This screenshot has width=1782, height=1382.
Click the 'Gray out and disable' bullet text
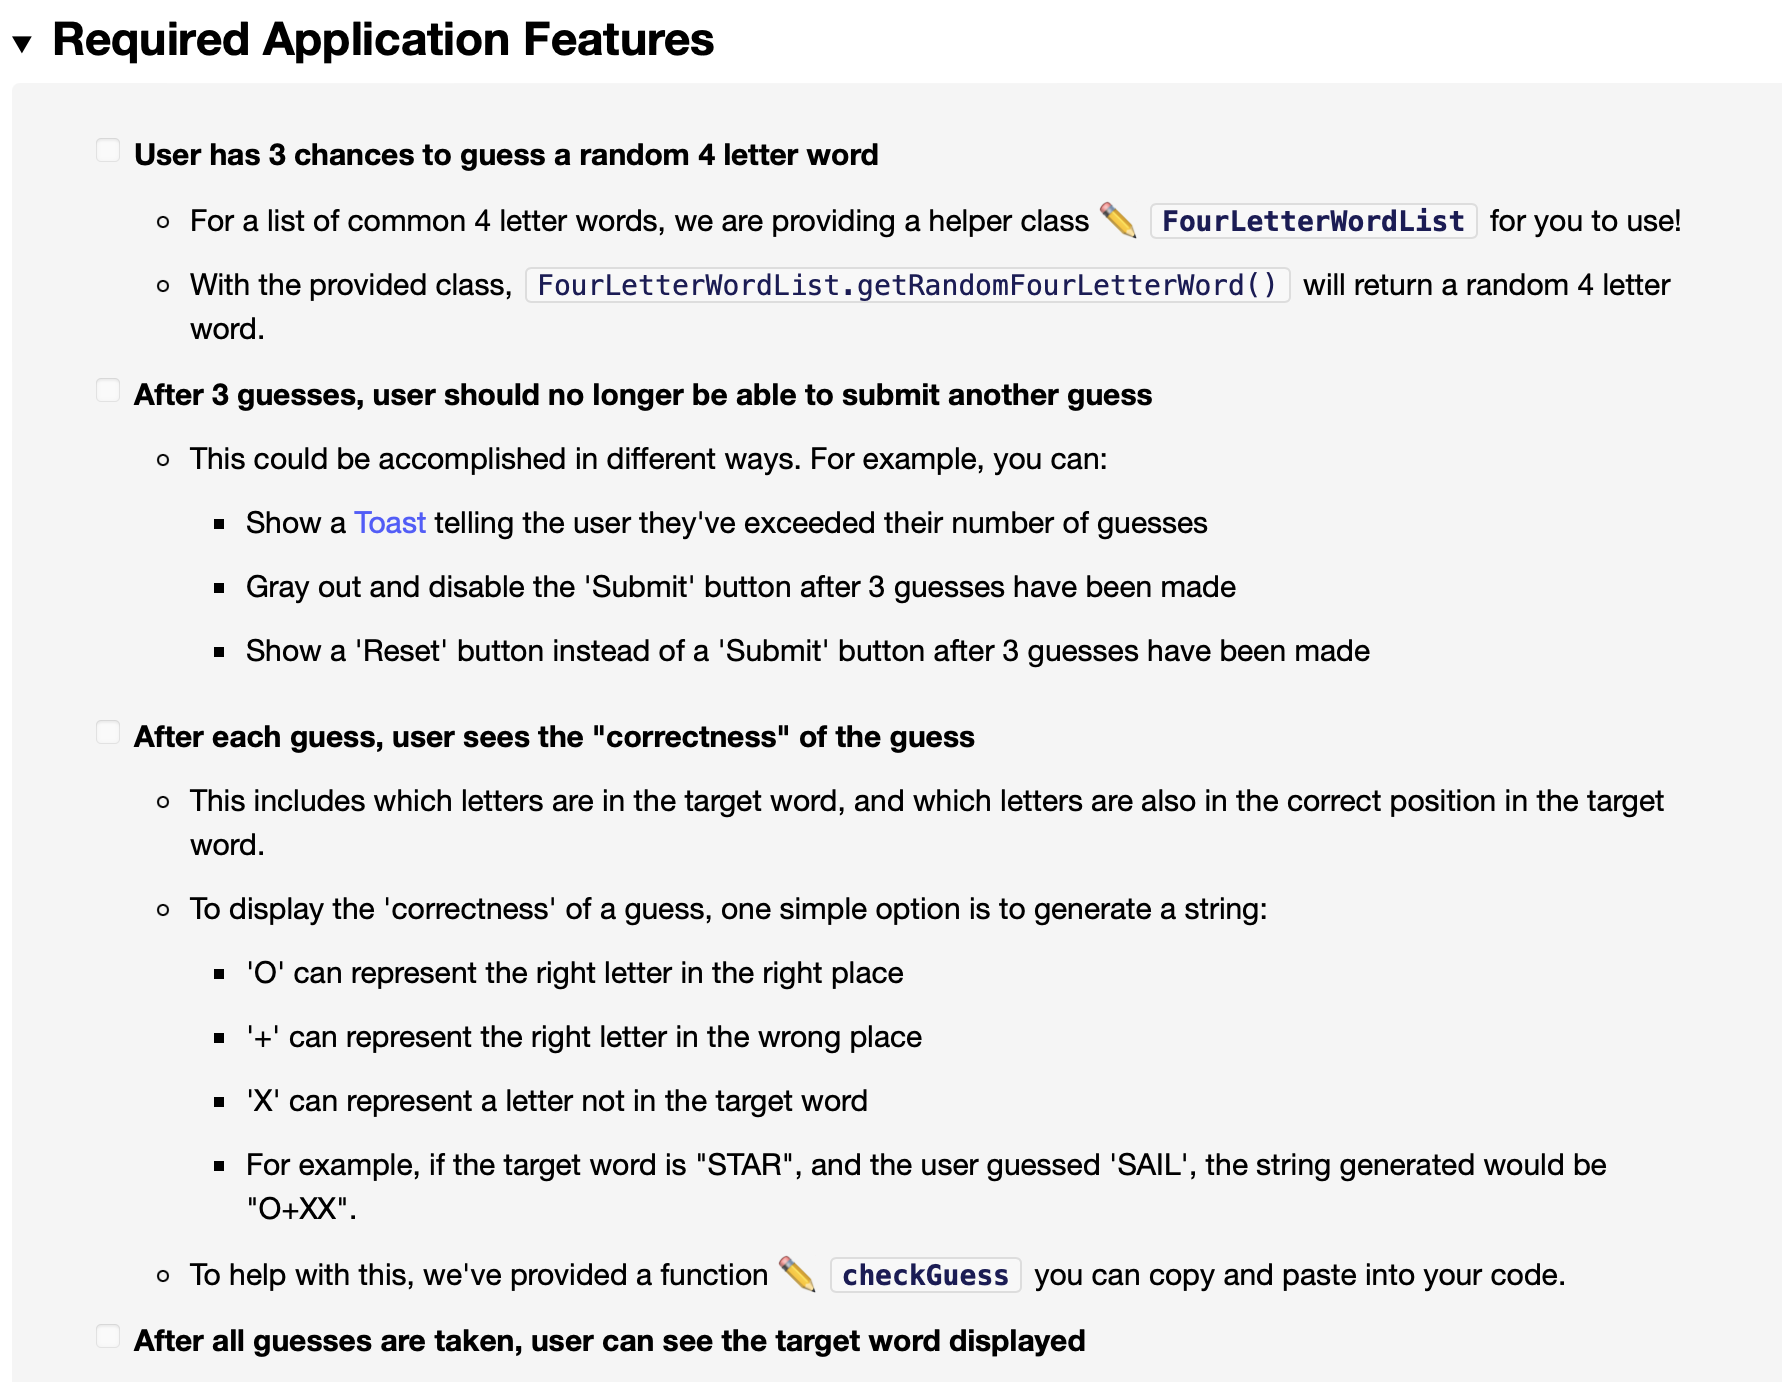(x=740, y=587)
